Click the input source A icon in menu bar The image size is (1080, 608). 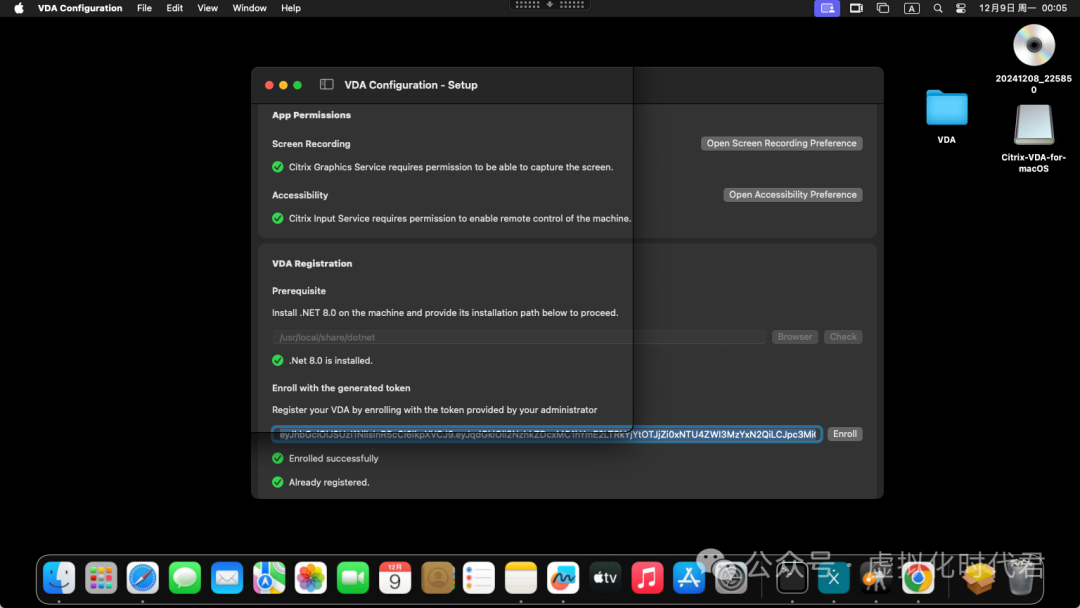(911, 8)
